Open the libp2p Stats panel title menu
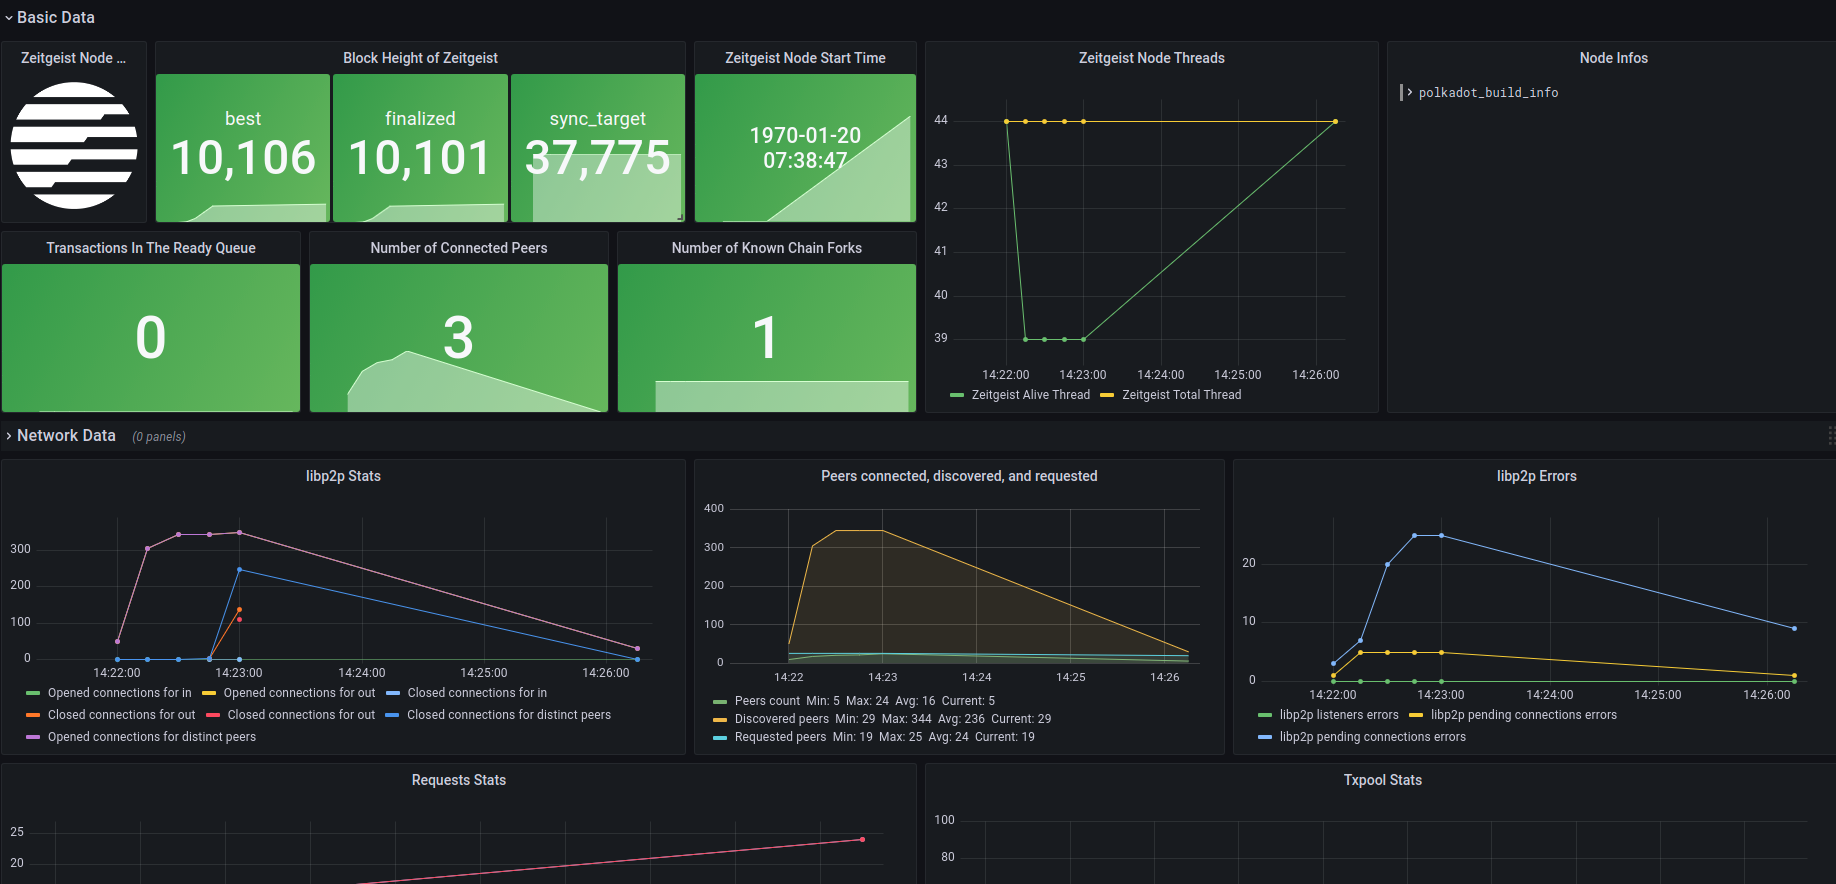Screen dimensions: 1836x884 click(x=343, y=476)
